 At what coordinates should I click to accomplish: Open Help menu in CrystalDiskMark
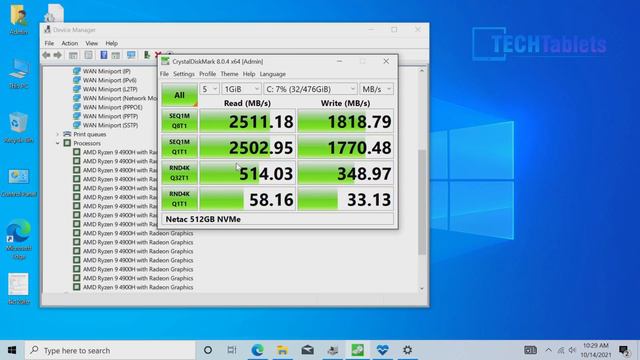coord(249,74)
